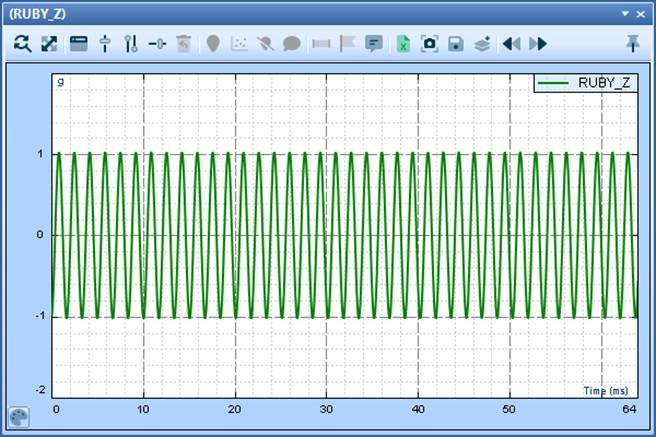656x437 pixels.
Task: Click the "30" time axis value
Action: pos(326,409)
